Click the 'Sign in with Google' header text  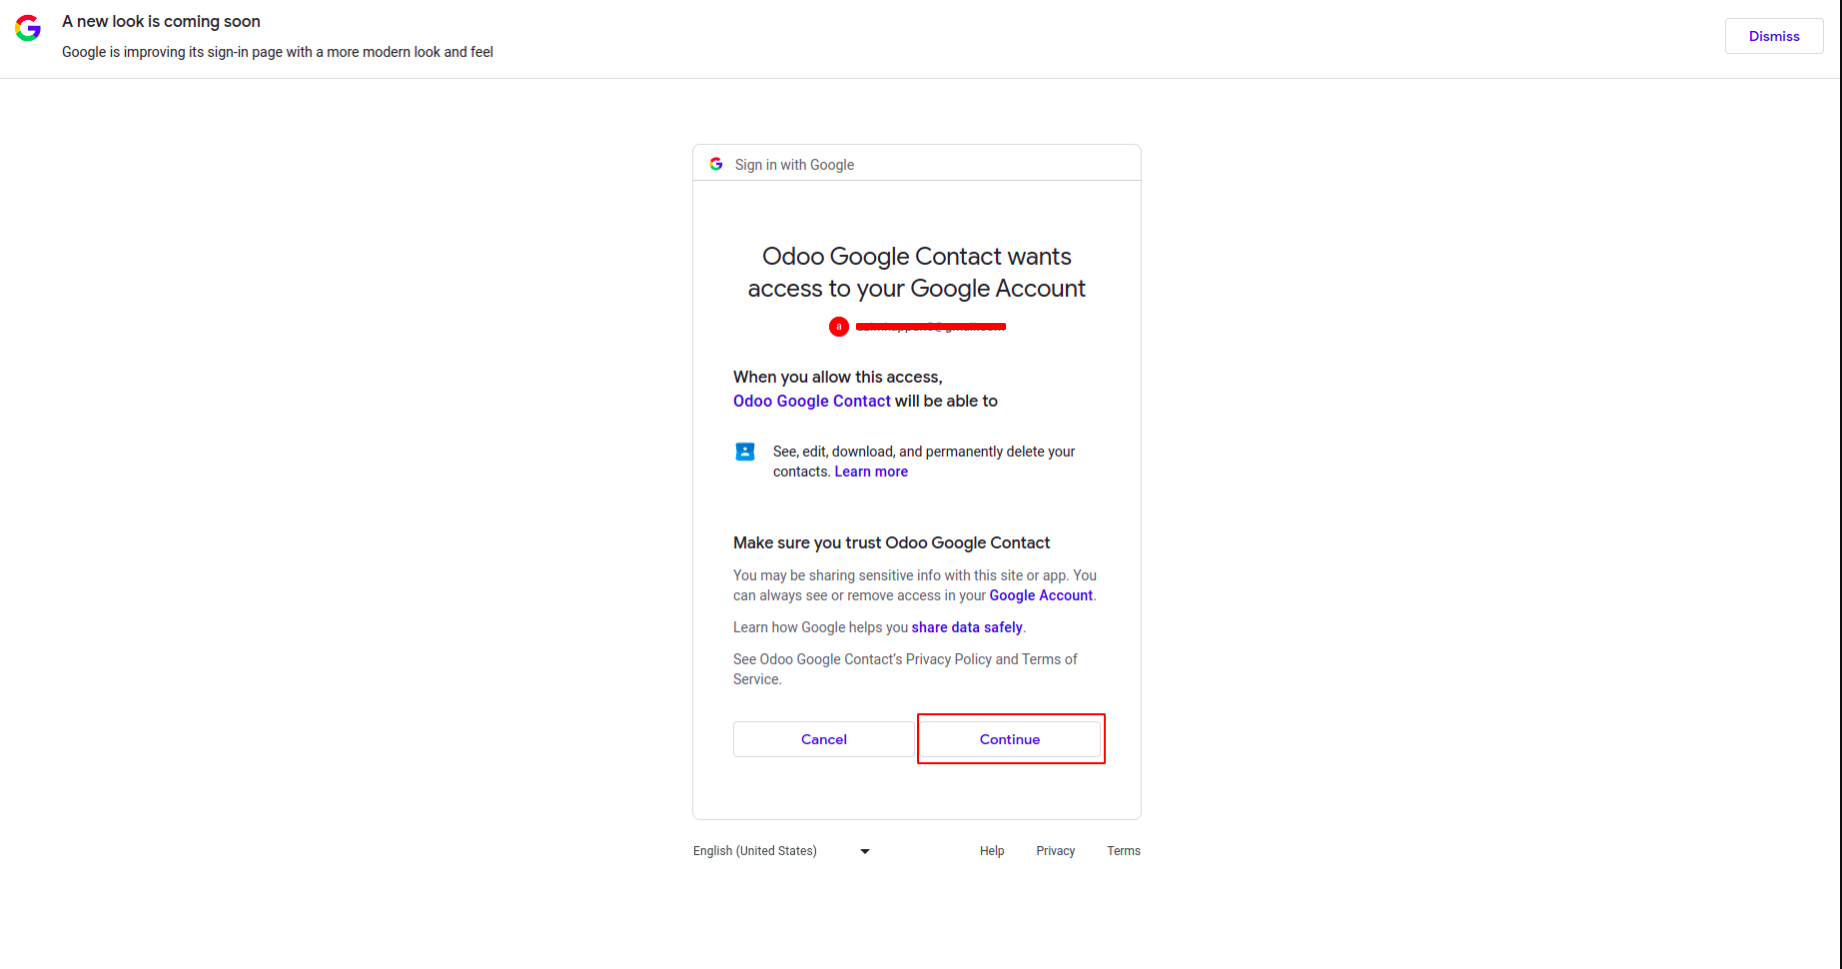click(x=794, y=165)
